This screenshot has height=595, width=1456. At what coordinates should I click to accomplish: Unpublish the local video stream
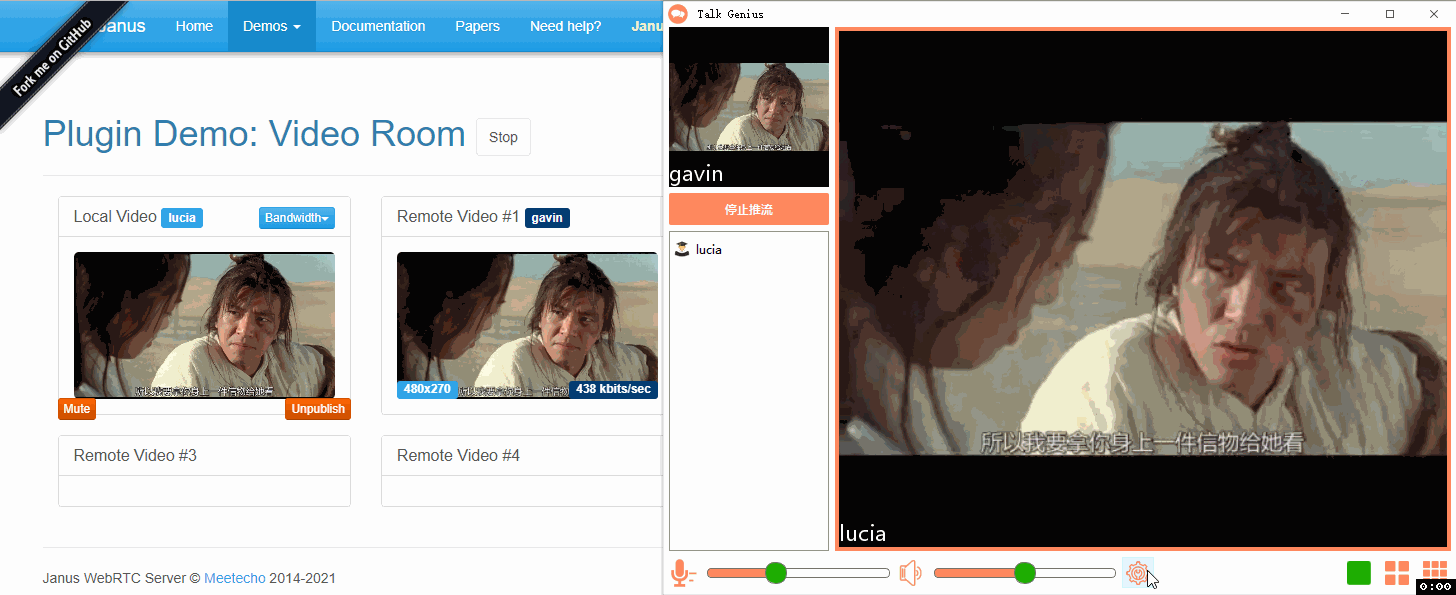(x=318, y=409)
